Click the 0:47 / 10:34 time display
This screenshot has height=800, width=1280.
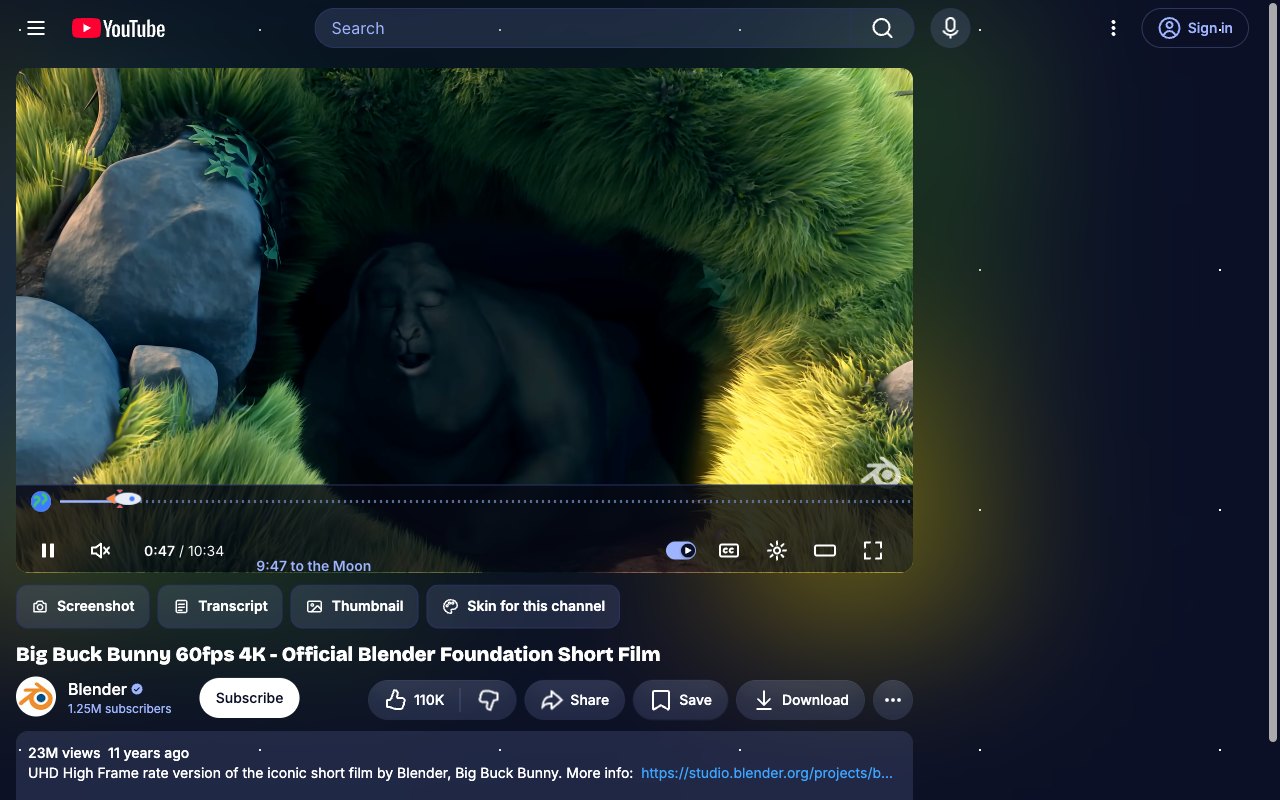coord(184,551)
